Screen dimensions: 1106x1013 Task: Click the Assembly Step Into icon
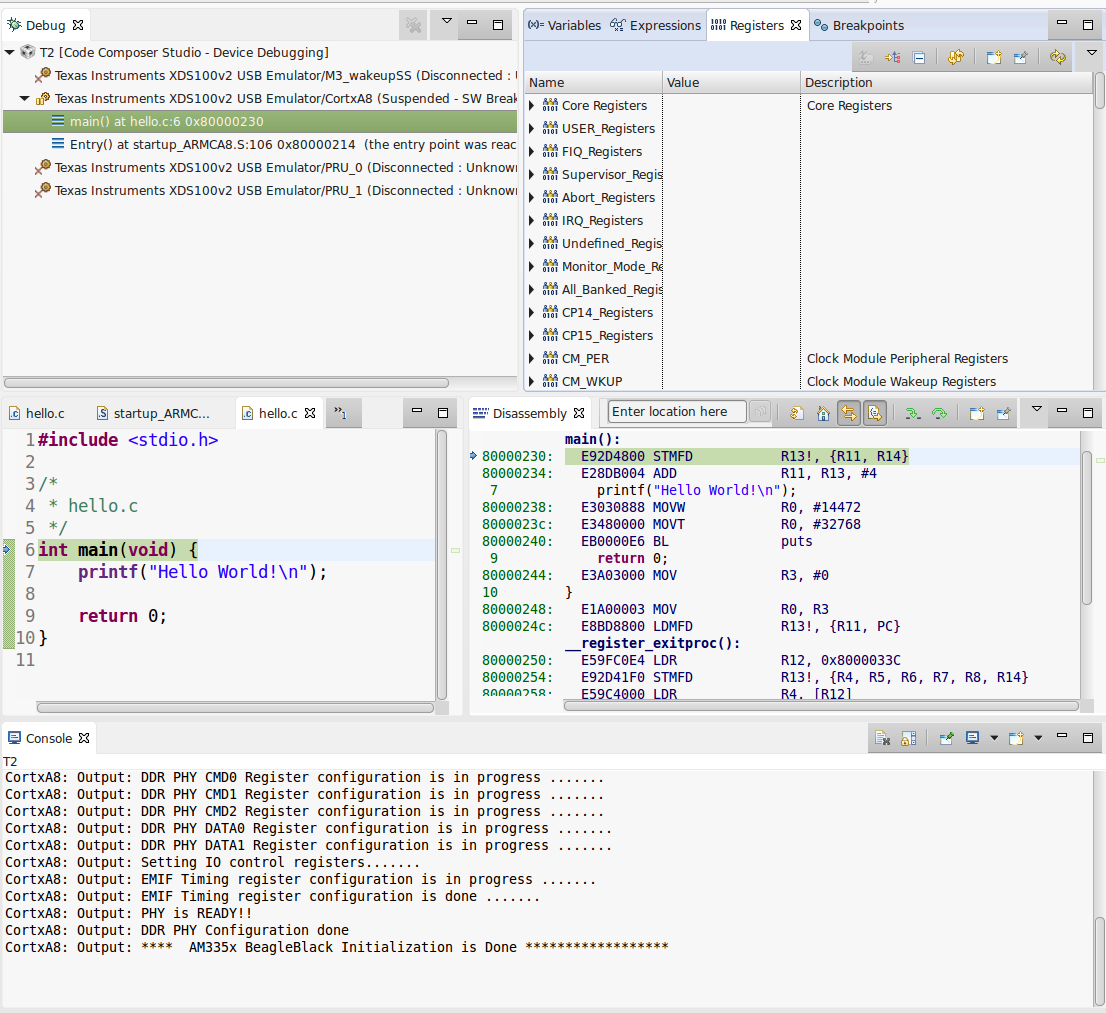(912, 412)
